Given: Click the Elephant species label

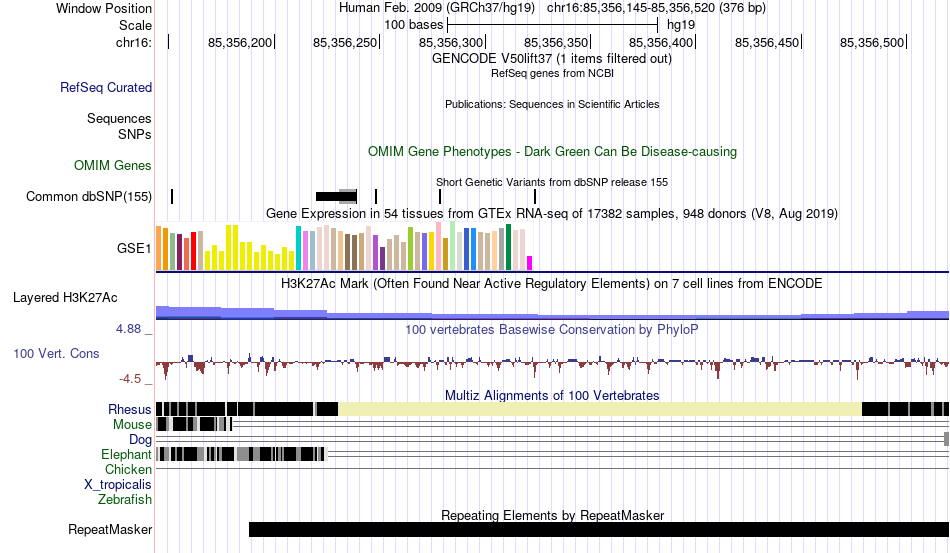Looking at the screenshot, I should coord(126,454).
